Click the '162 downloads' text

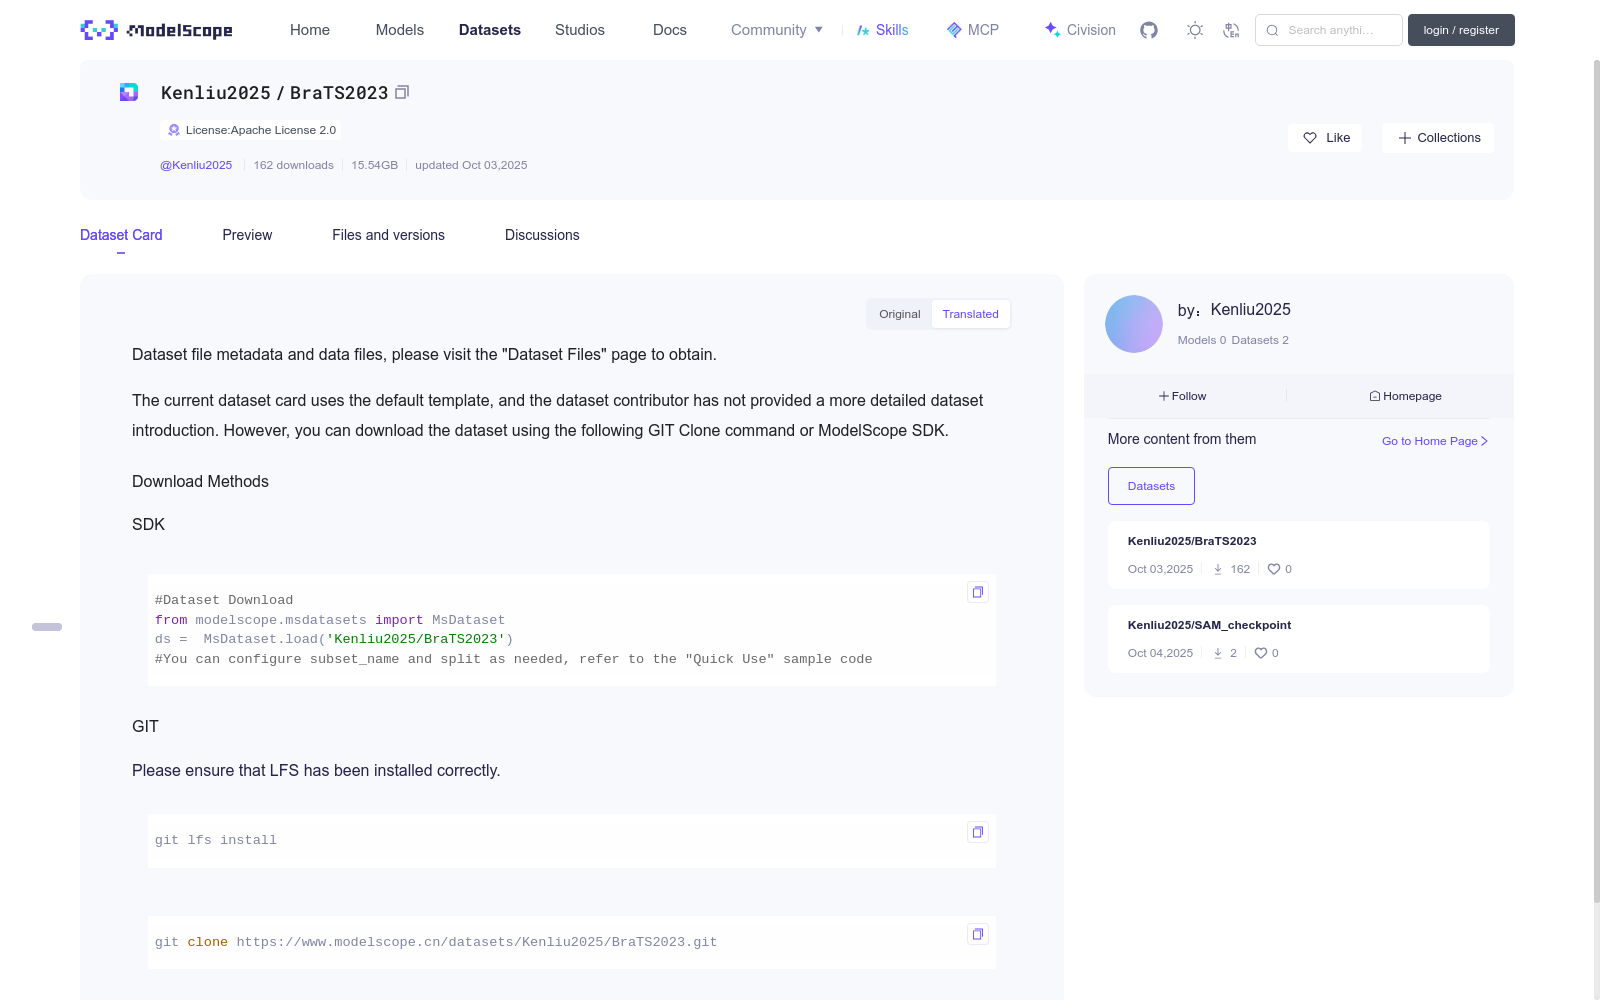(x=293, y=165)
